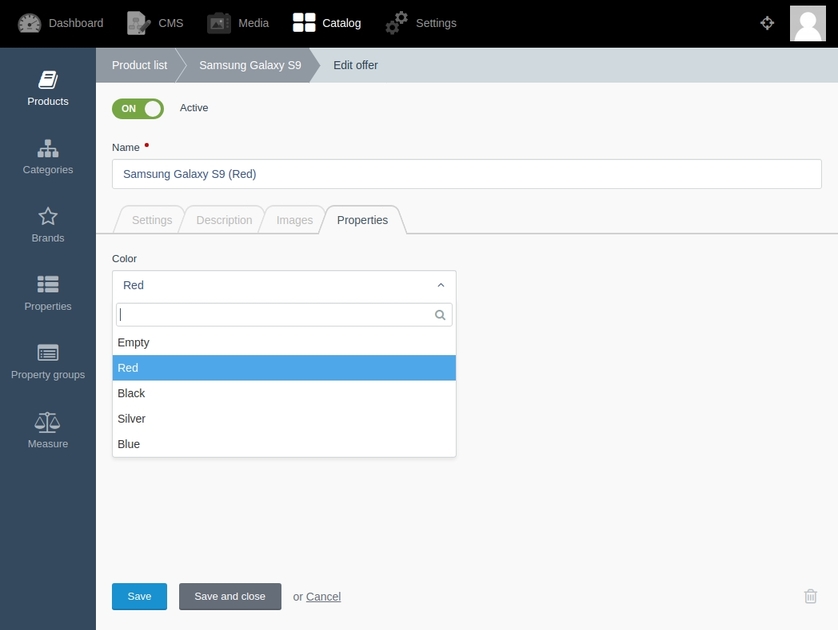Go to Products in sidebar
Screen dimensions: 838x630
(48, 88)
